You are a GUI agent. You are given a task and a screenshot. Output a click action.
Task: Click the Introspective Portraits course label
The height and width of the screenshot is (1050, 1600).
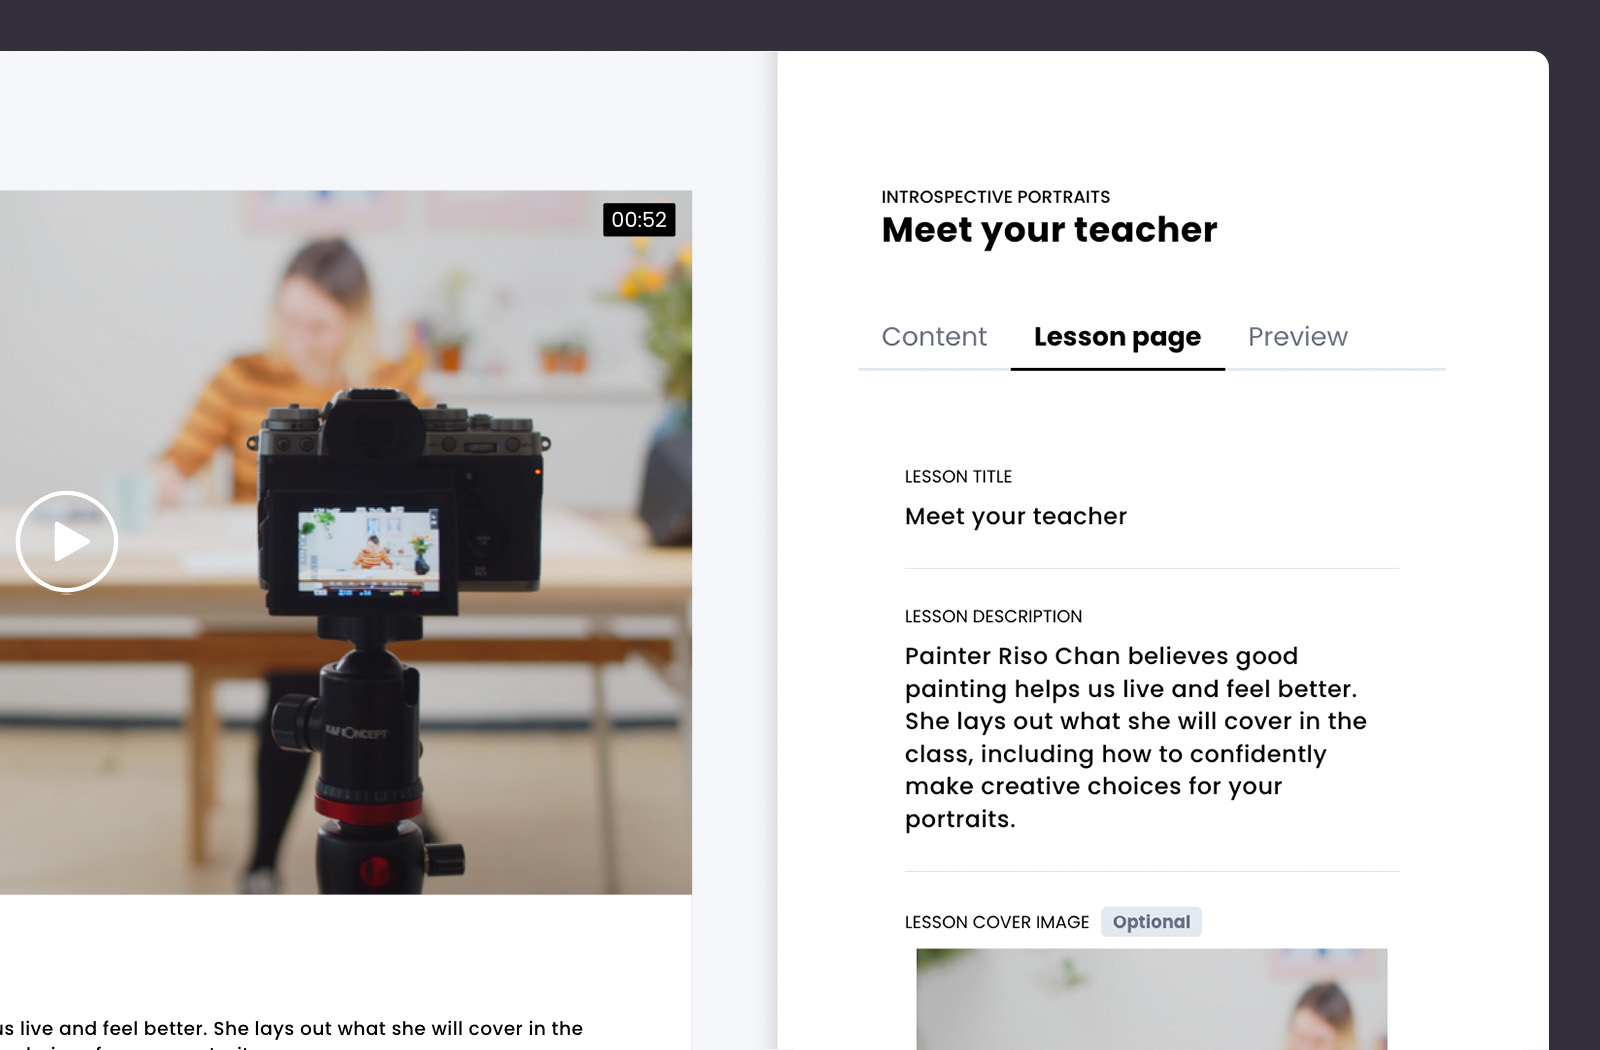tap(995, 197)
